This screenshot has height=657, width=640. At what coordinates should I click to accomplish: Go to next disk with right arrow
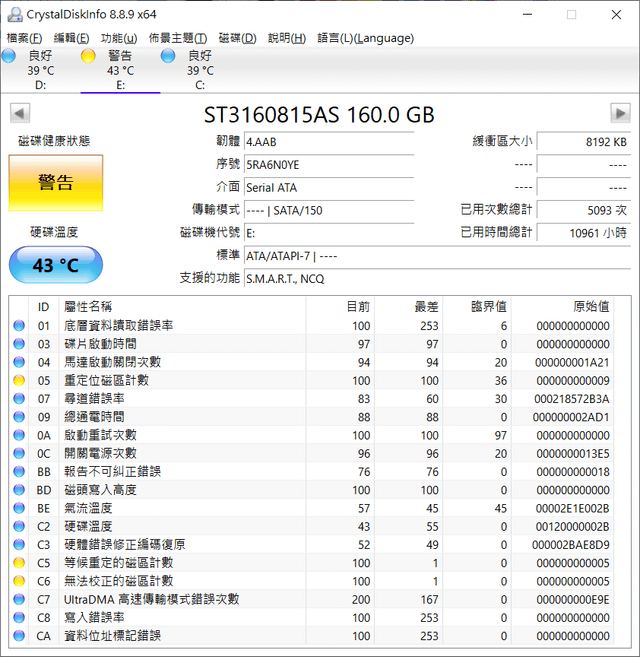(620, 113)
